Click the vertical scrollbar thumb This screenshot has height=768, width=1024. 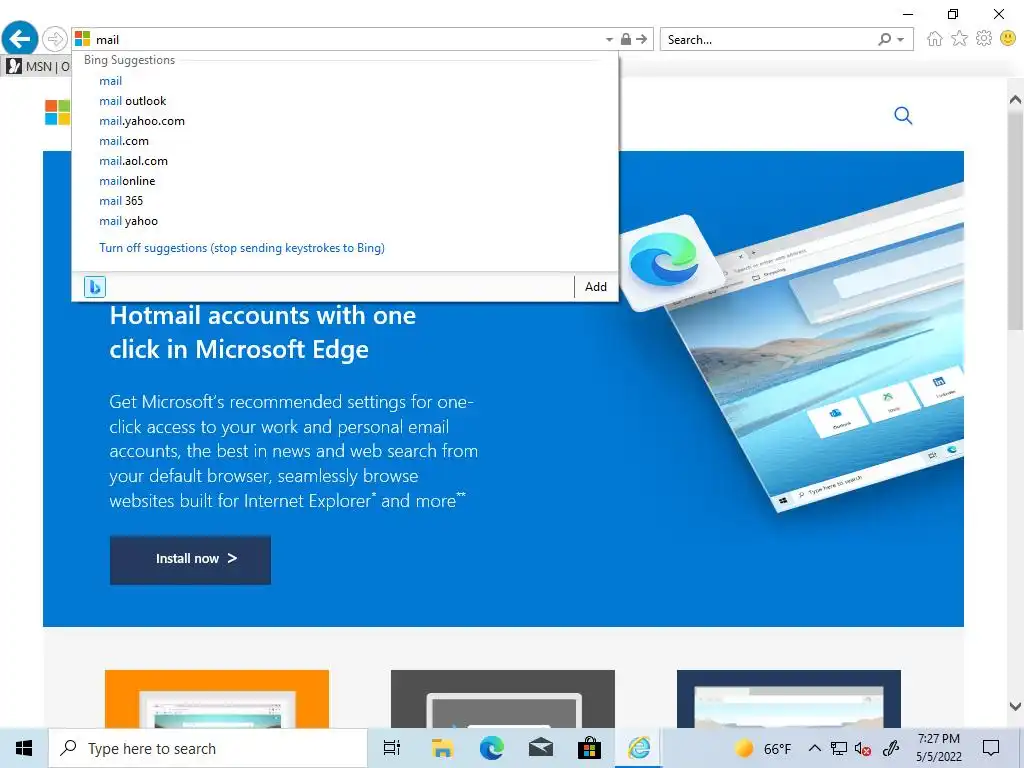click(x=1015, y=219)
